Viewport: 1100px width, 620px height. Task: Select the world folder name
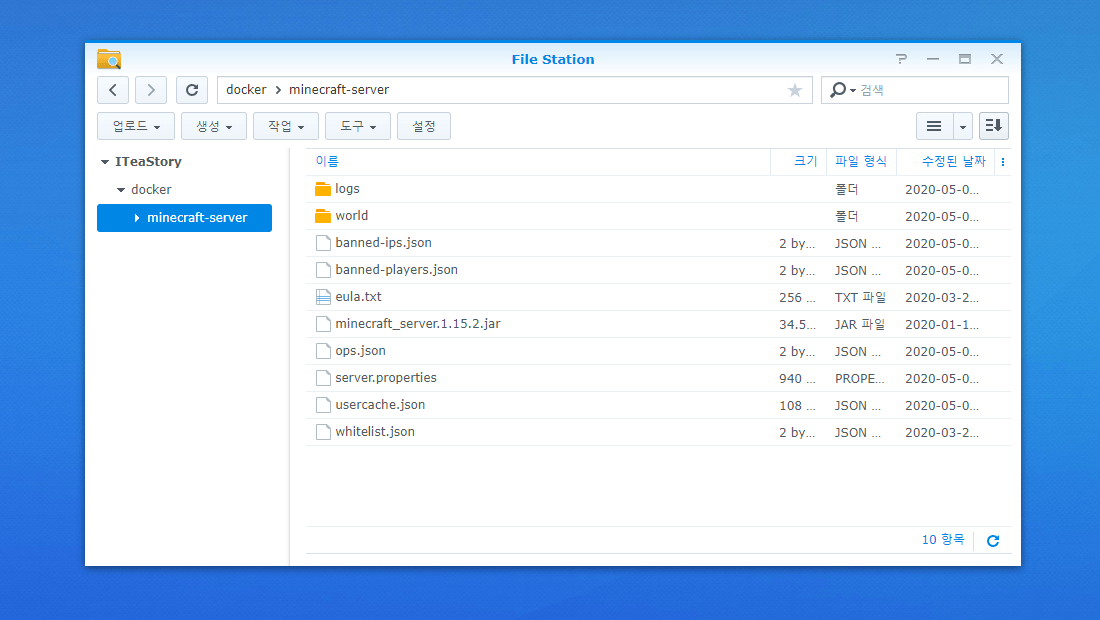pos(351,215)
